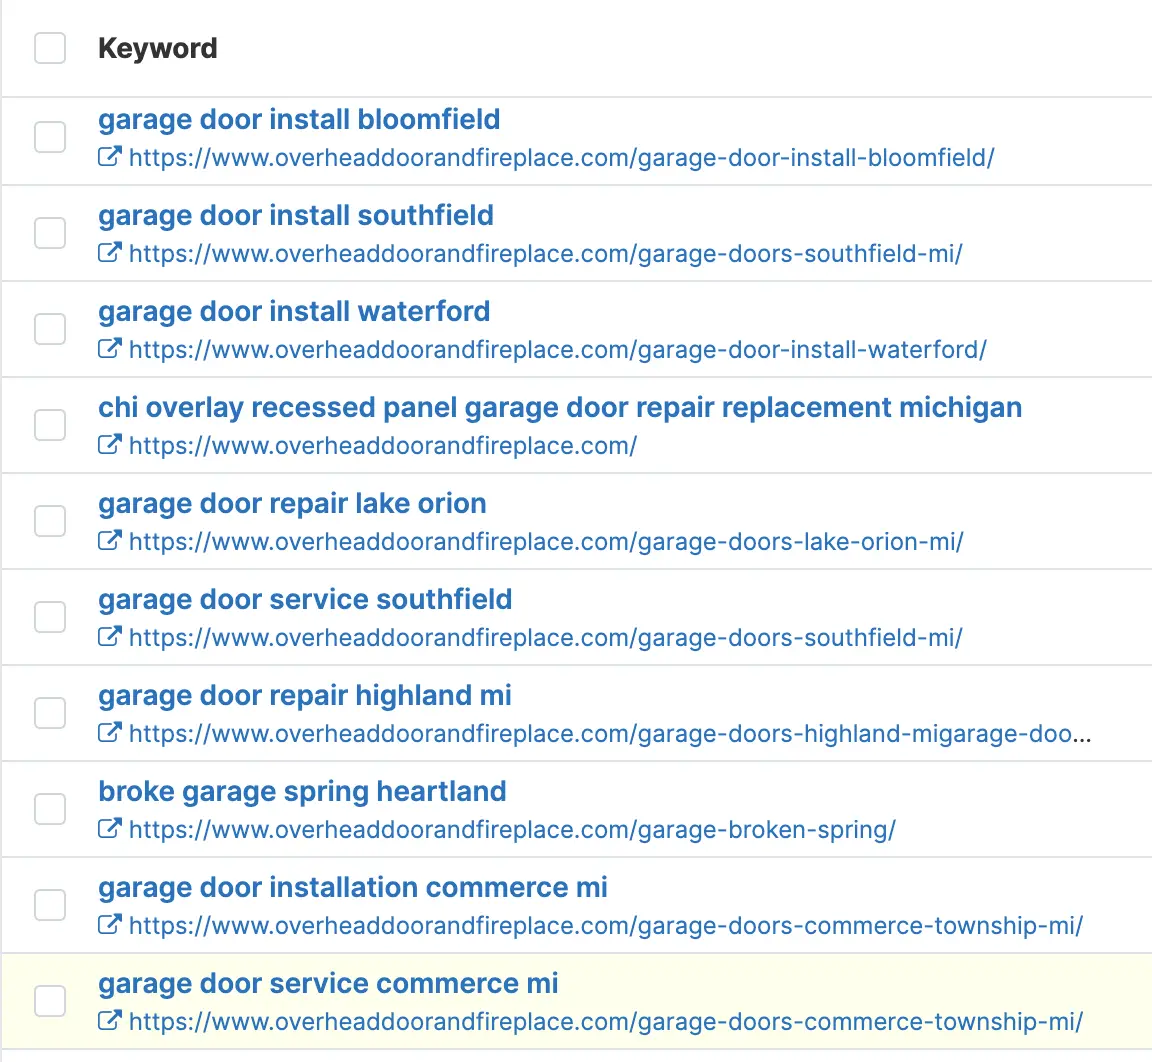Screen dimensions: 1152x1062
Task: Visit the garage-doors-commerce-township-mi URL under installation keyword
Action: pyautogui.click(x=606, y=925)
